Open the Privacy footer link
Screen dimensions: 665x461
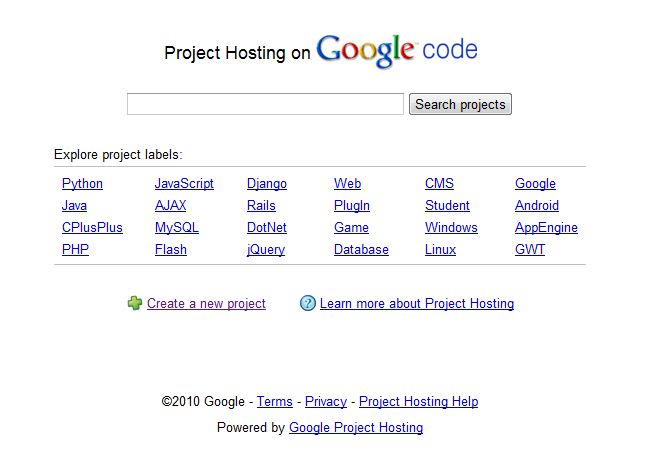326,402
